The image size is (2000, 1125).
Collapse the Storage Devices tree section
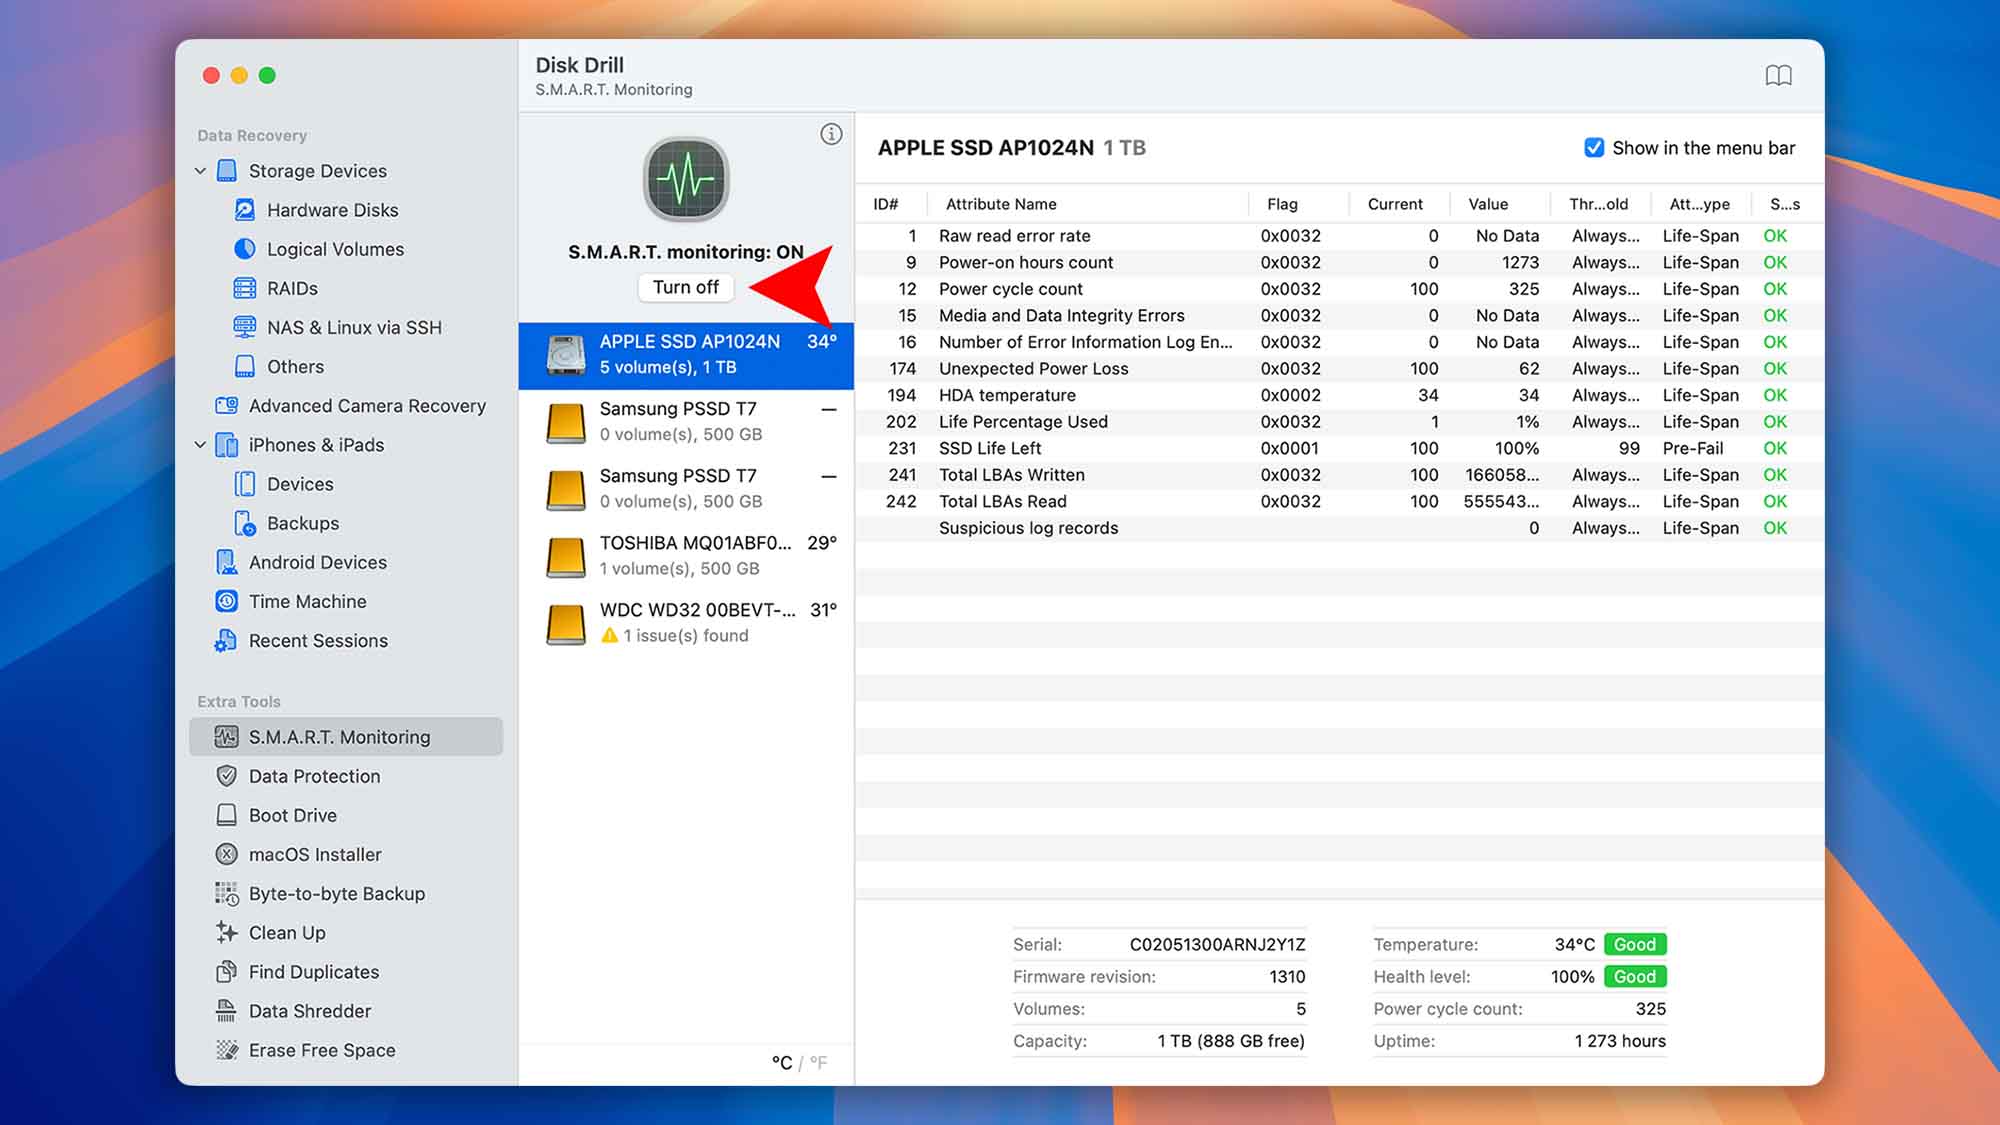tap(199, 170)
